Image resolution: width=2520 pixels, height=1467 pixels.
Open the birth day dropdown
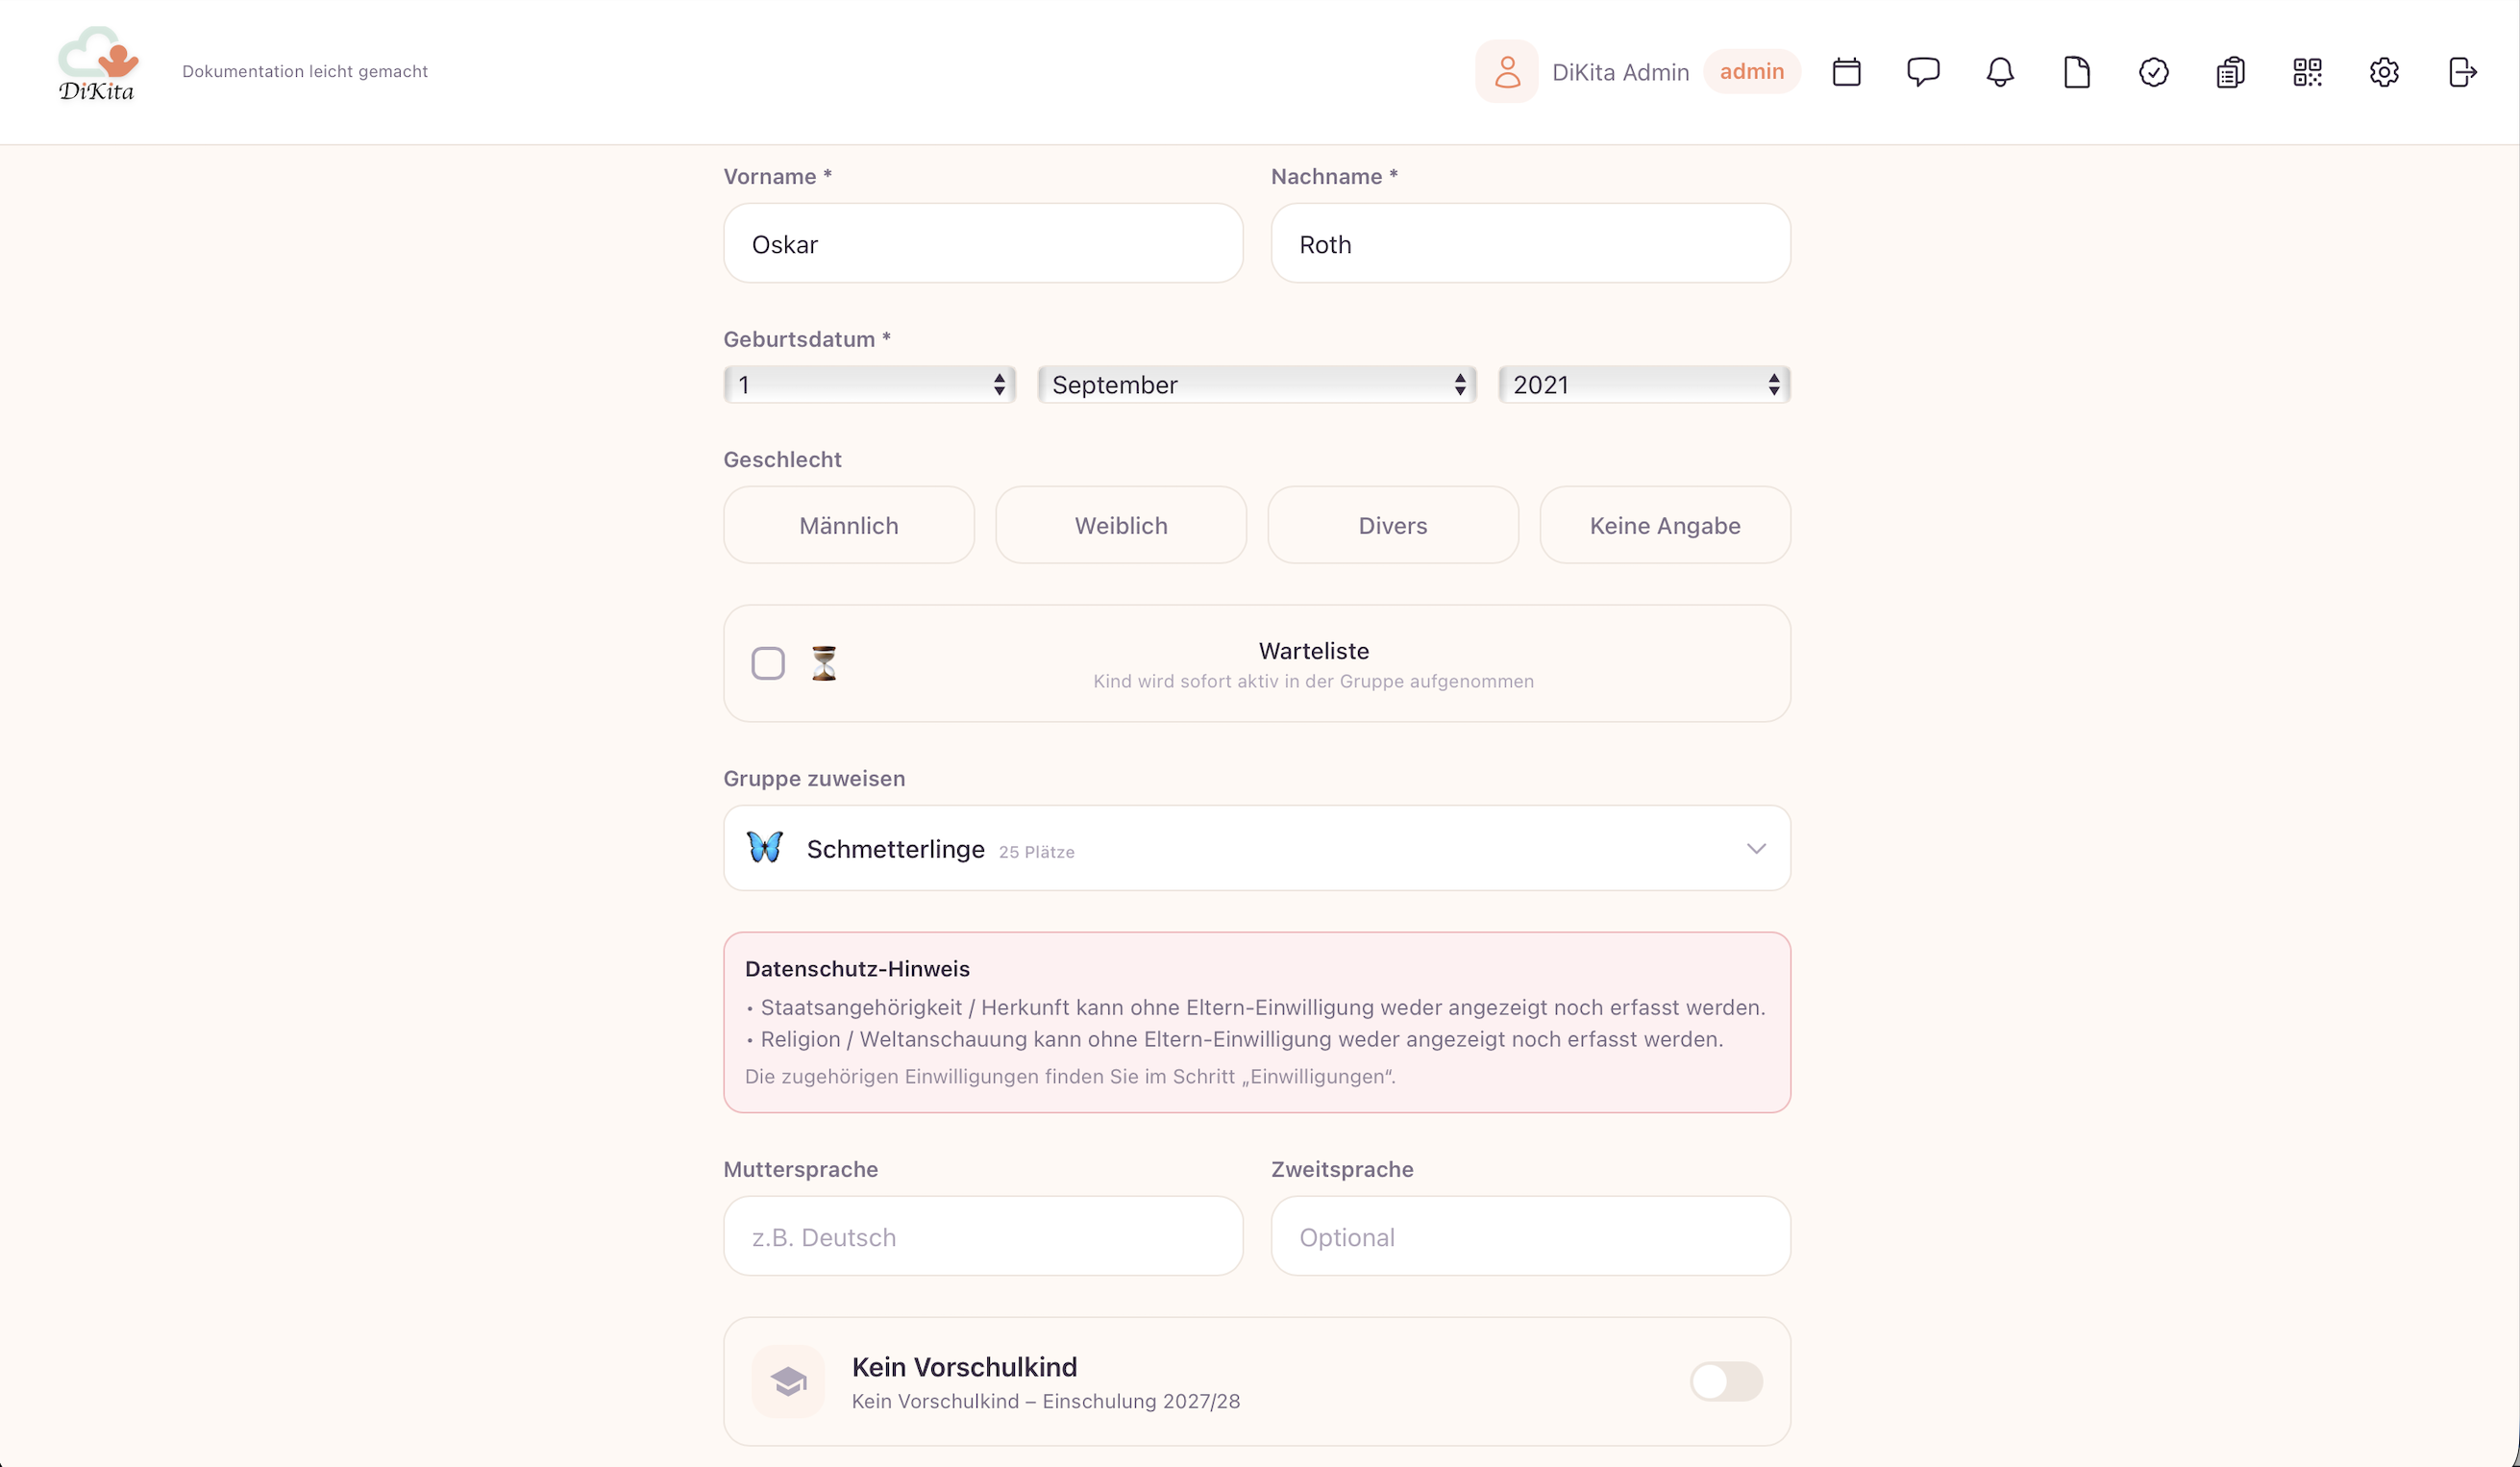click(870, 385)
